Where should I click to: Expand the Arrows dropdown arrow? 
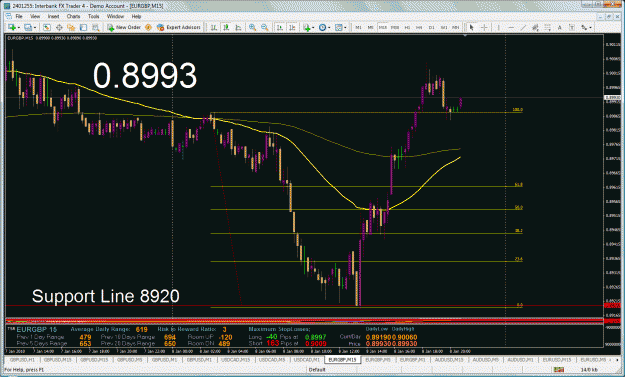pos(590,27)
